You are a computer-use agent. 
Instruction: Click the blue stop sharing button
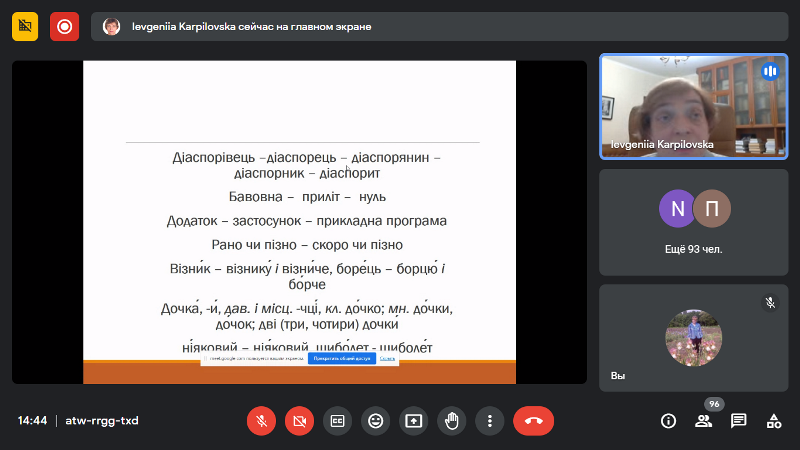pyautogui.click(x=341, y=358)
